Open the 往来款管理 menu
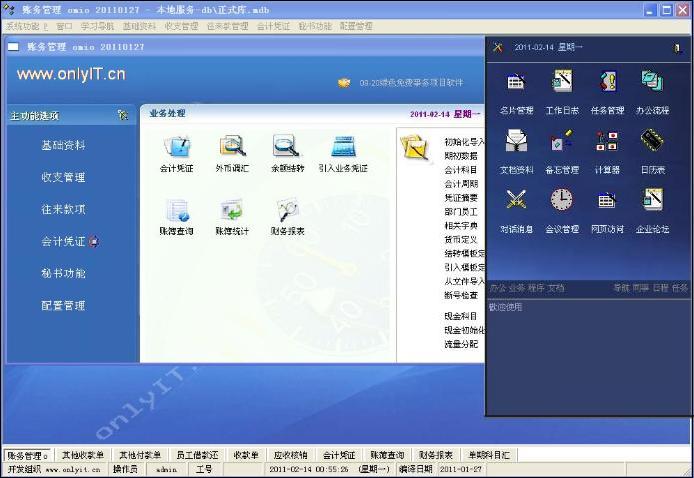Viewport: 694px width, 478px height. (x=227, y=26)
